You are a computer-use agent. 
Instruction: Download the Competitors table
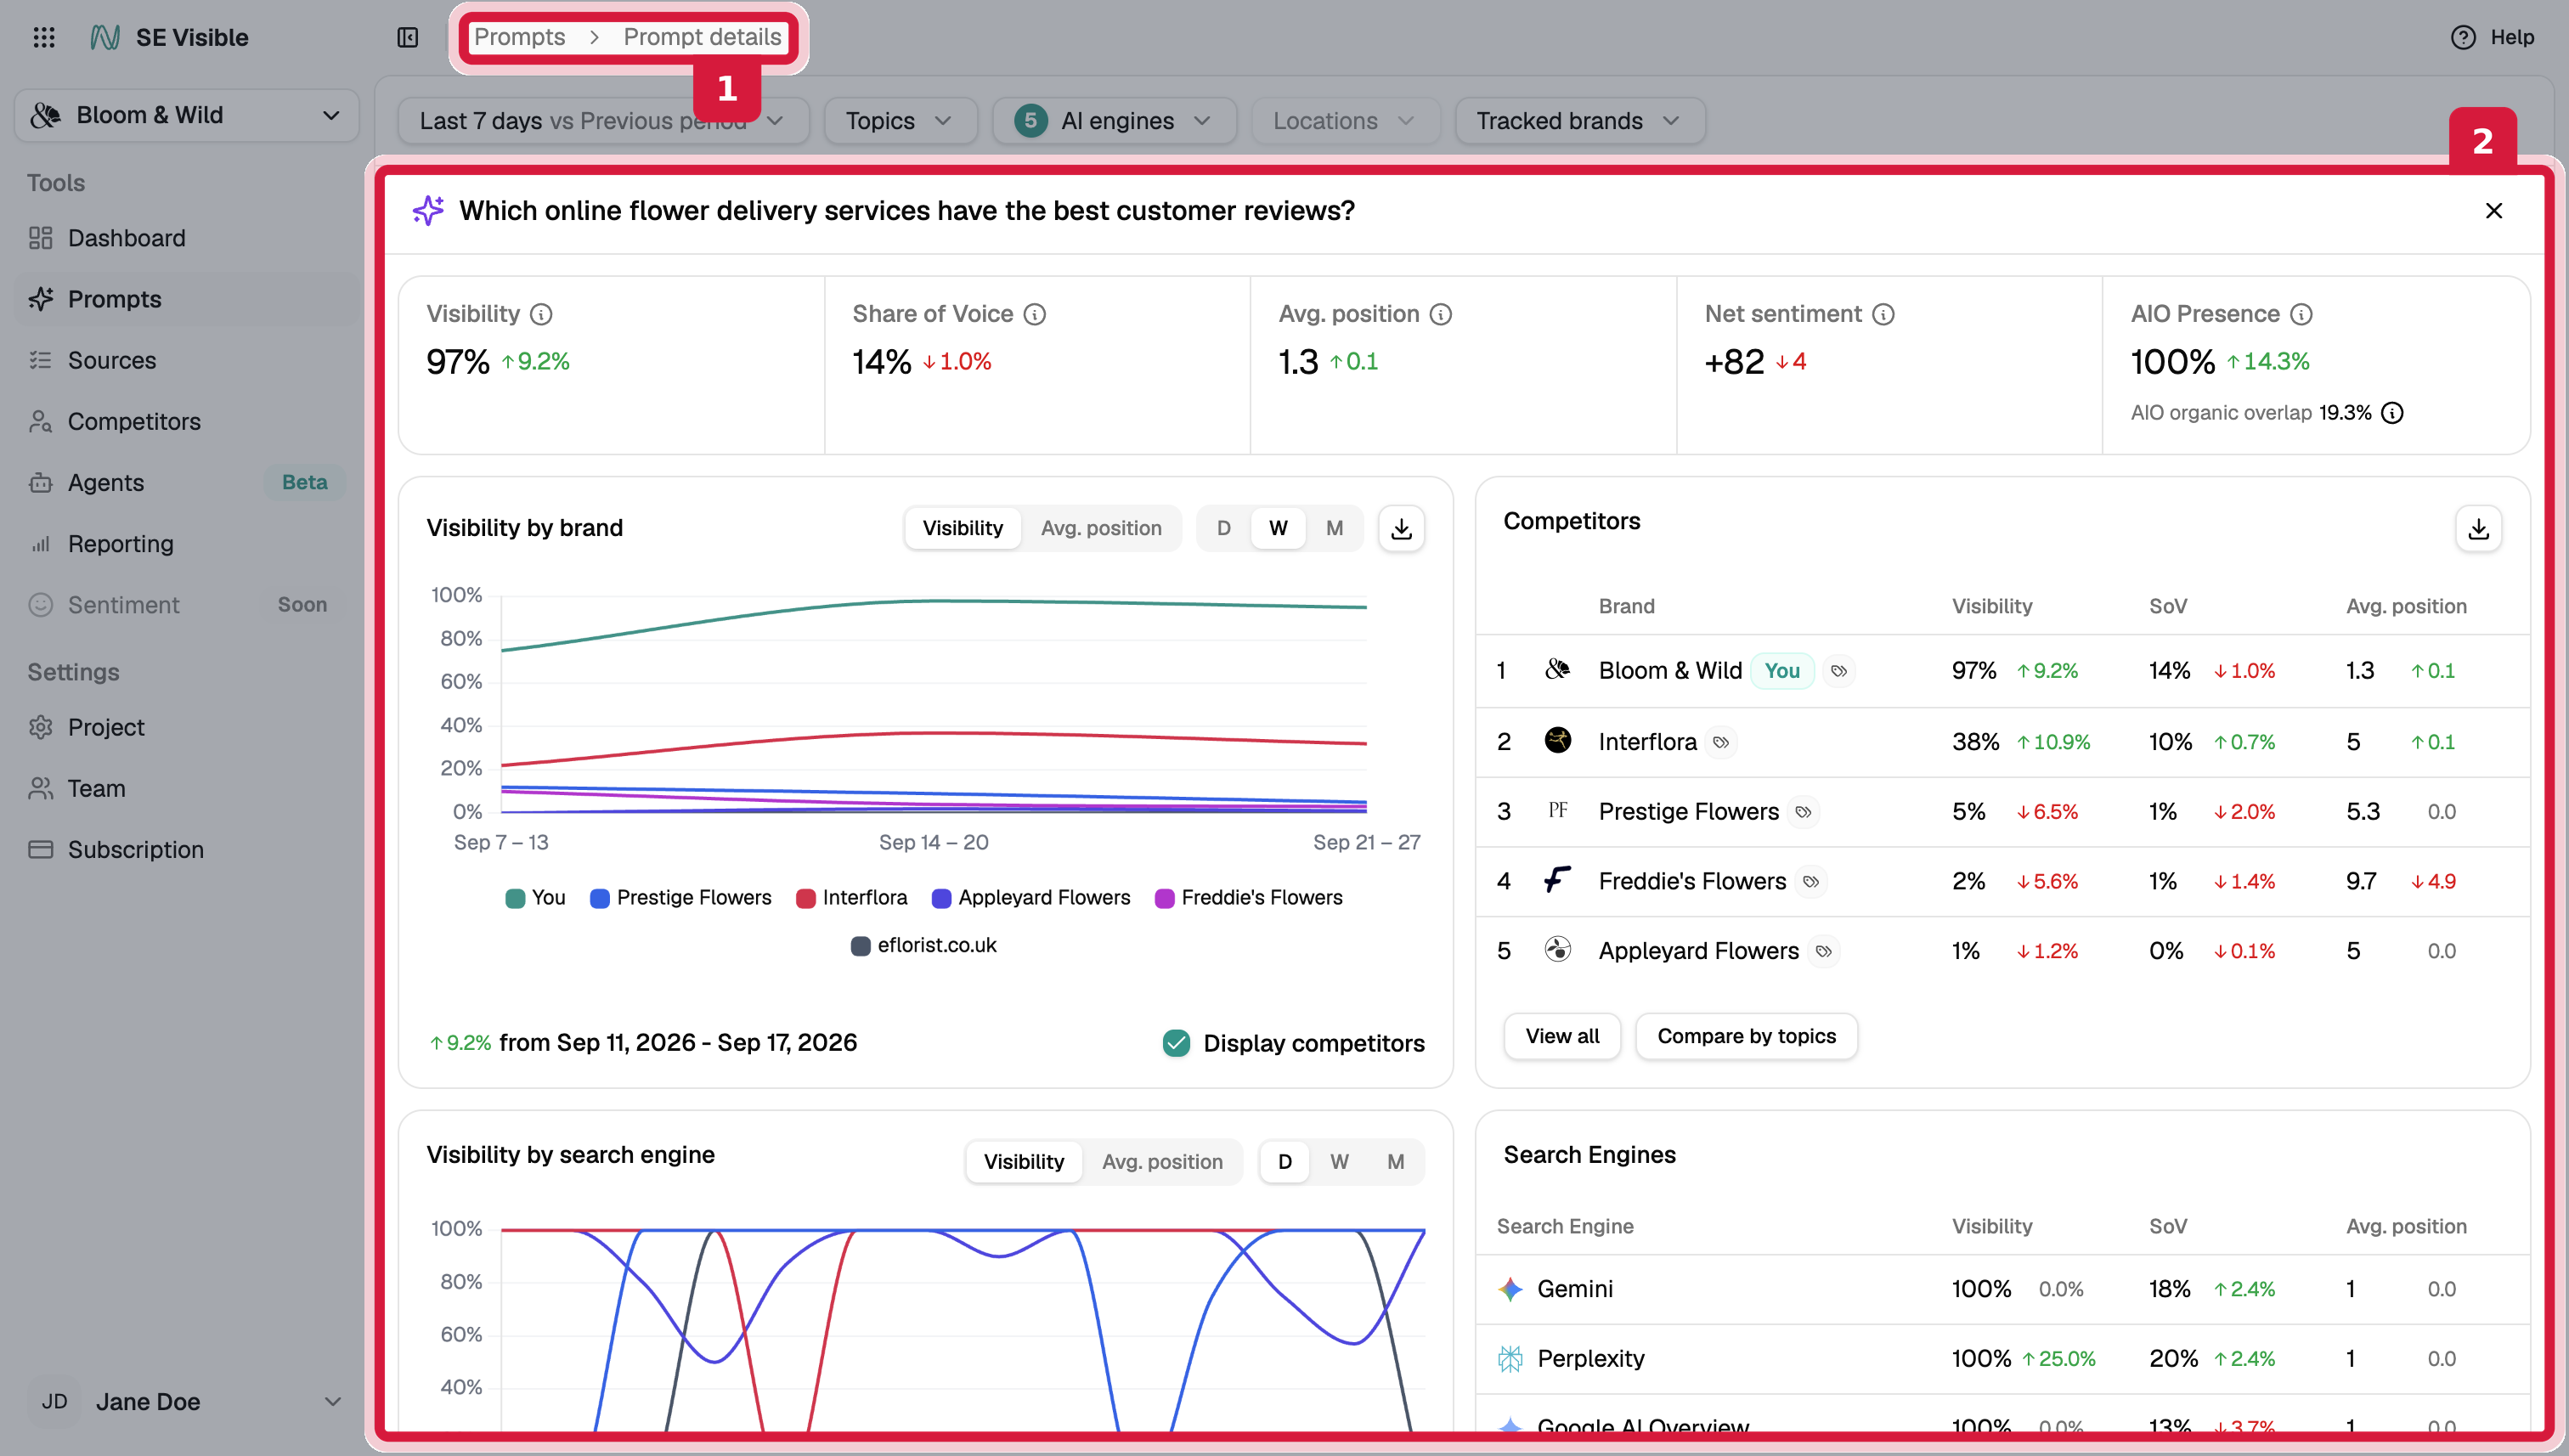(2478, 528)
